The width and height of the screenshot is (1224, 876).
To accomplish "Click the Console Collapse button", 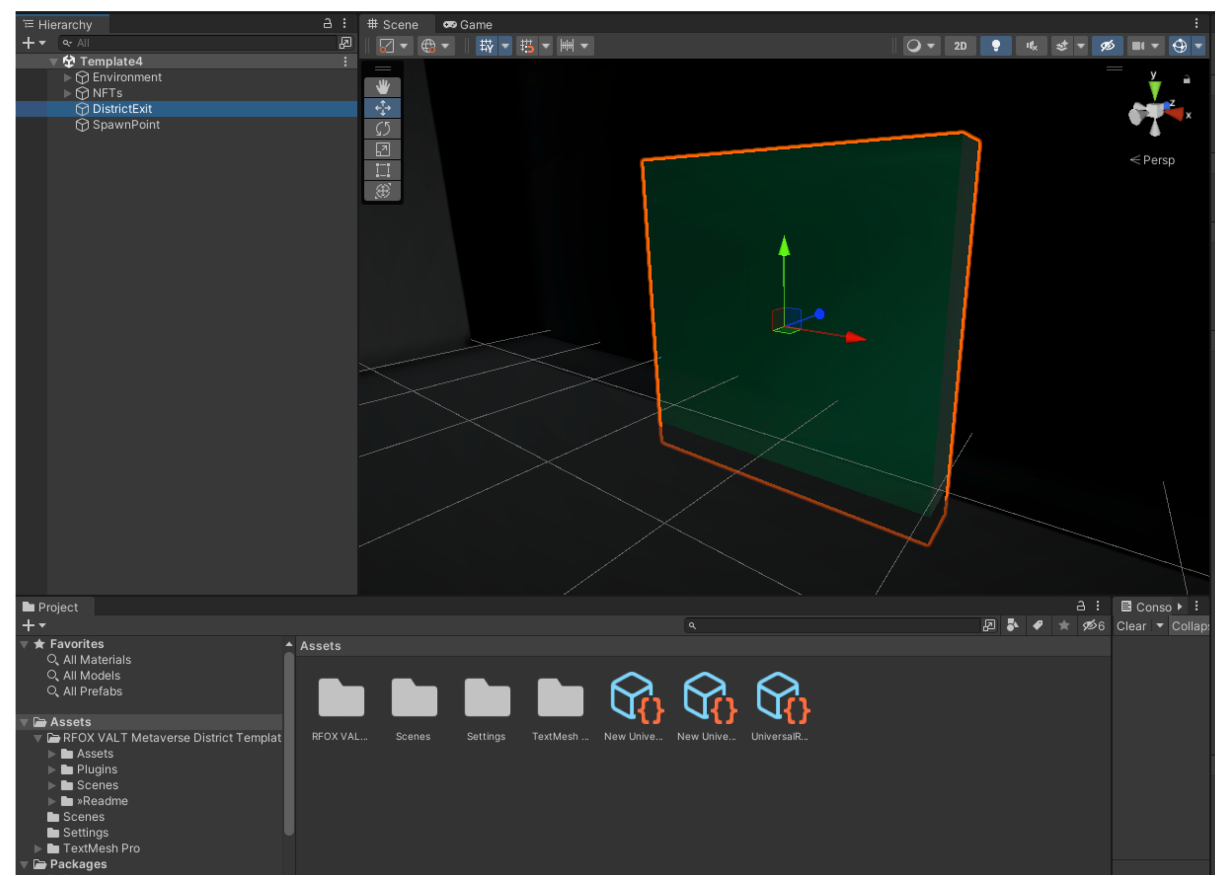I will 1189,626.
